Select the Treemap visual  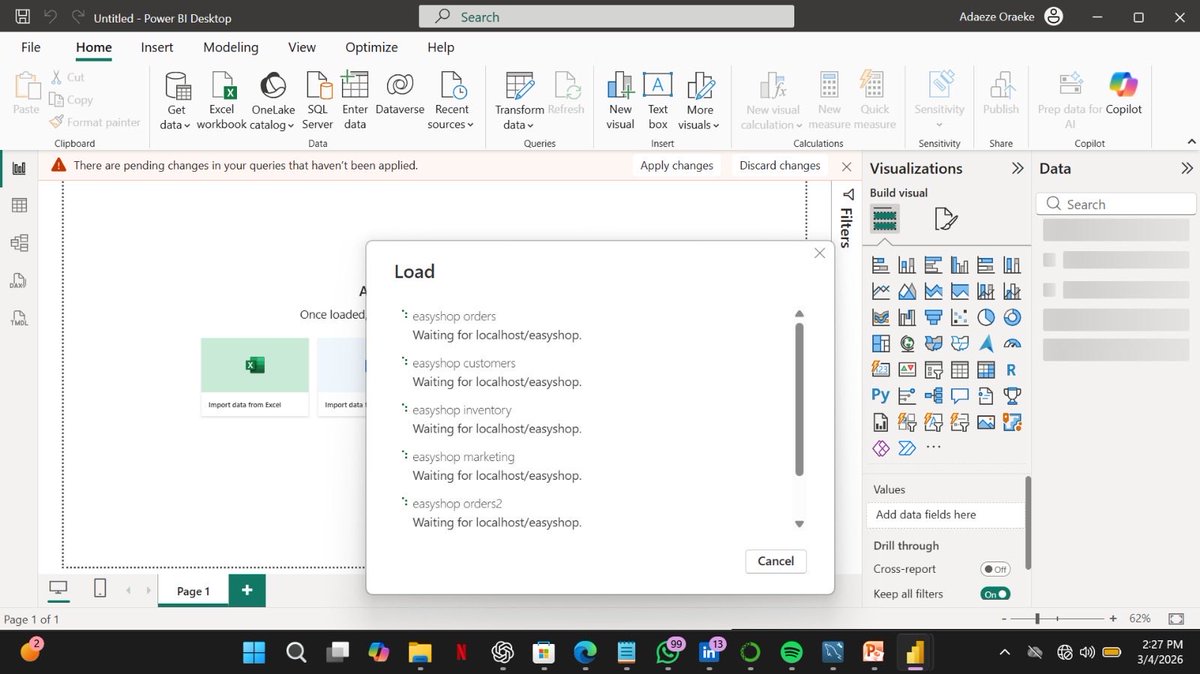point(881,343)
